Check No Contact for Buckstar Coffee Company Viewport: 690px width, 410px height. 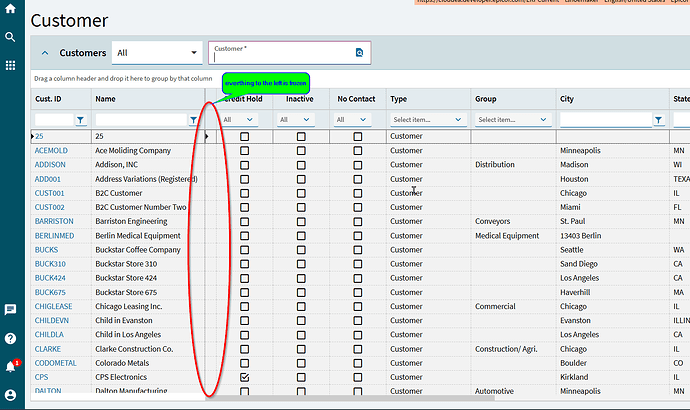point(358,250)
